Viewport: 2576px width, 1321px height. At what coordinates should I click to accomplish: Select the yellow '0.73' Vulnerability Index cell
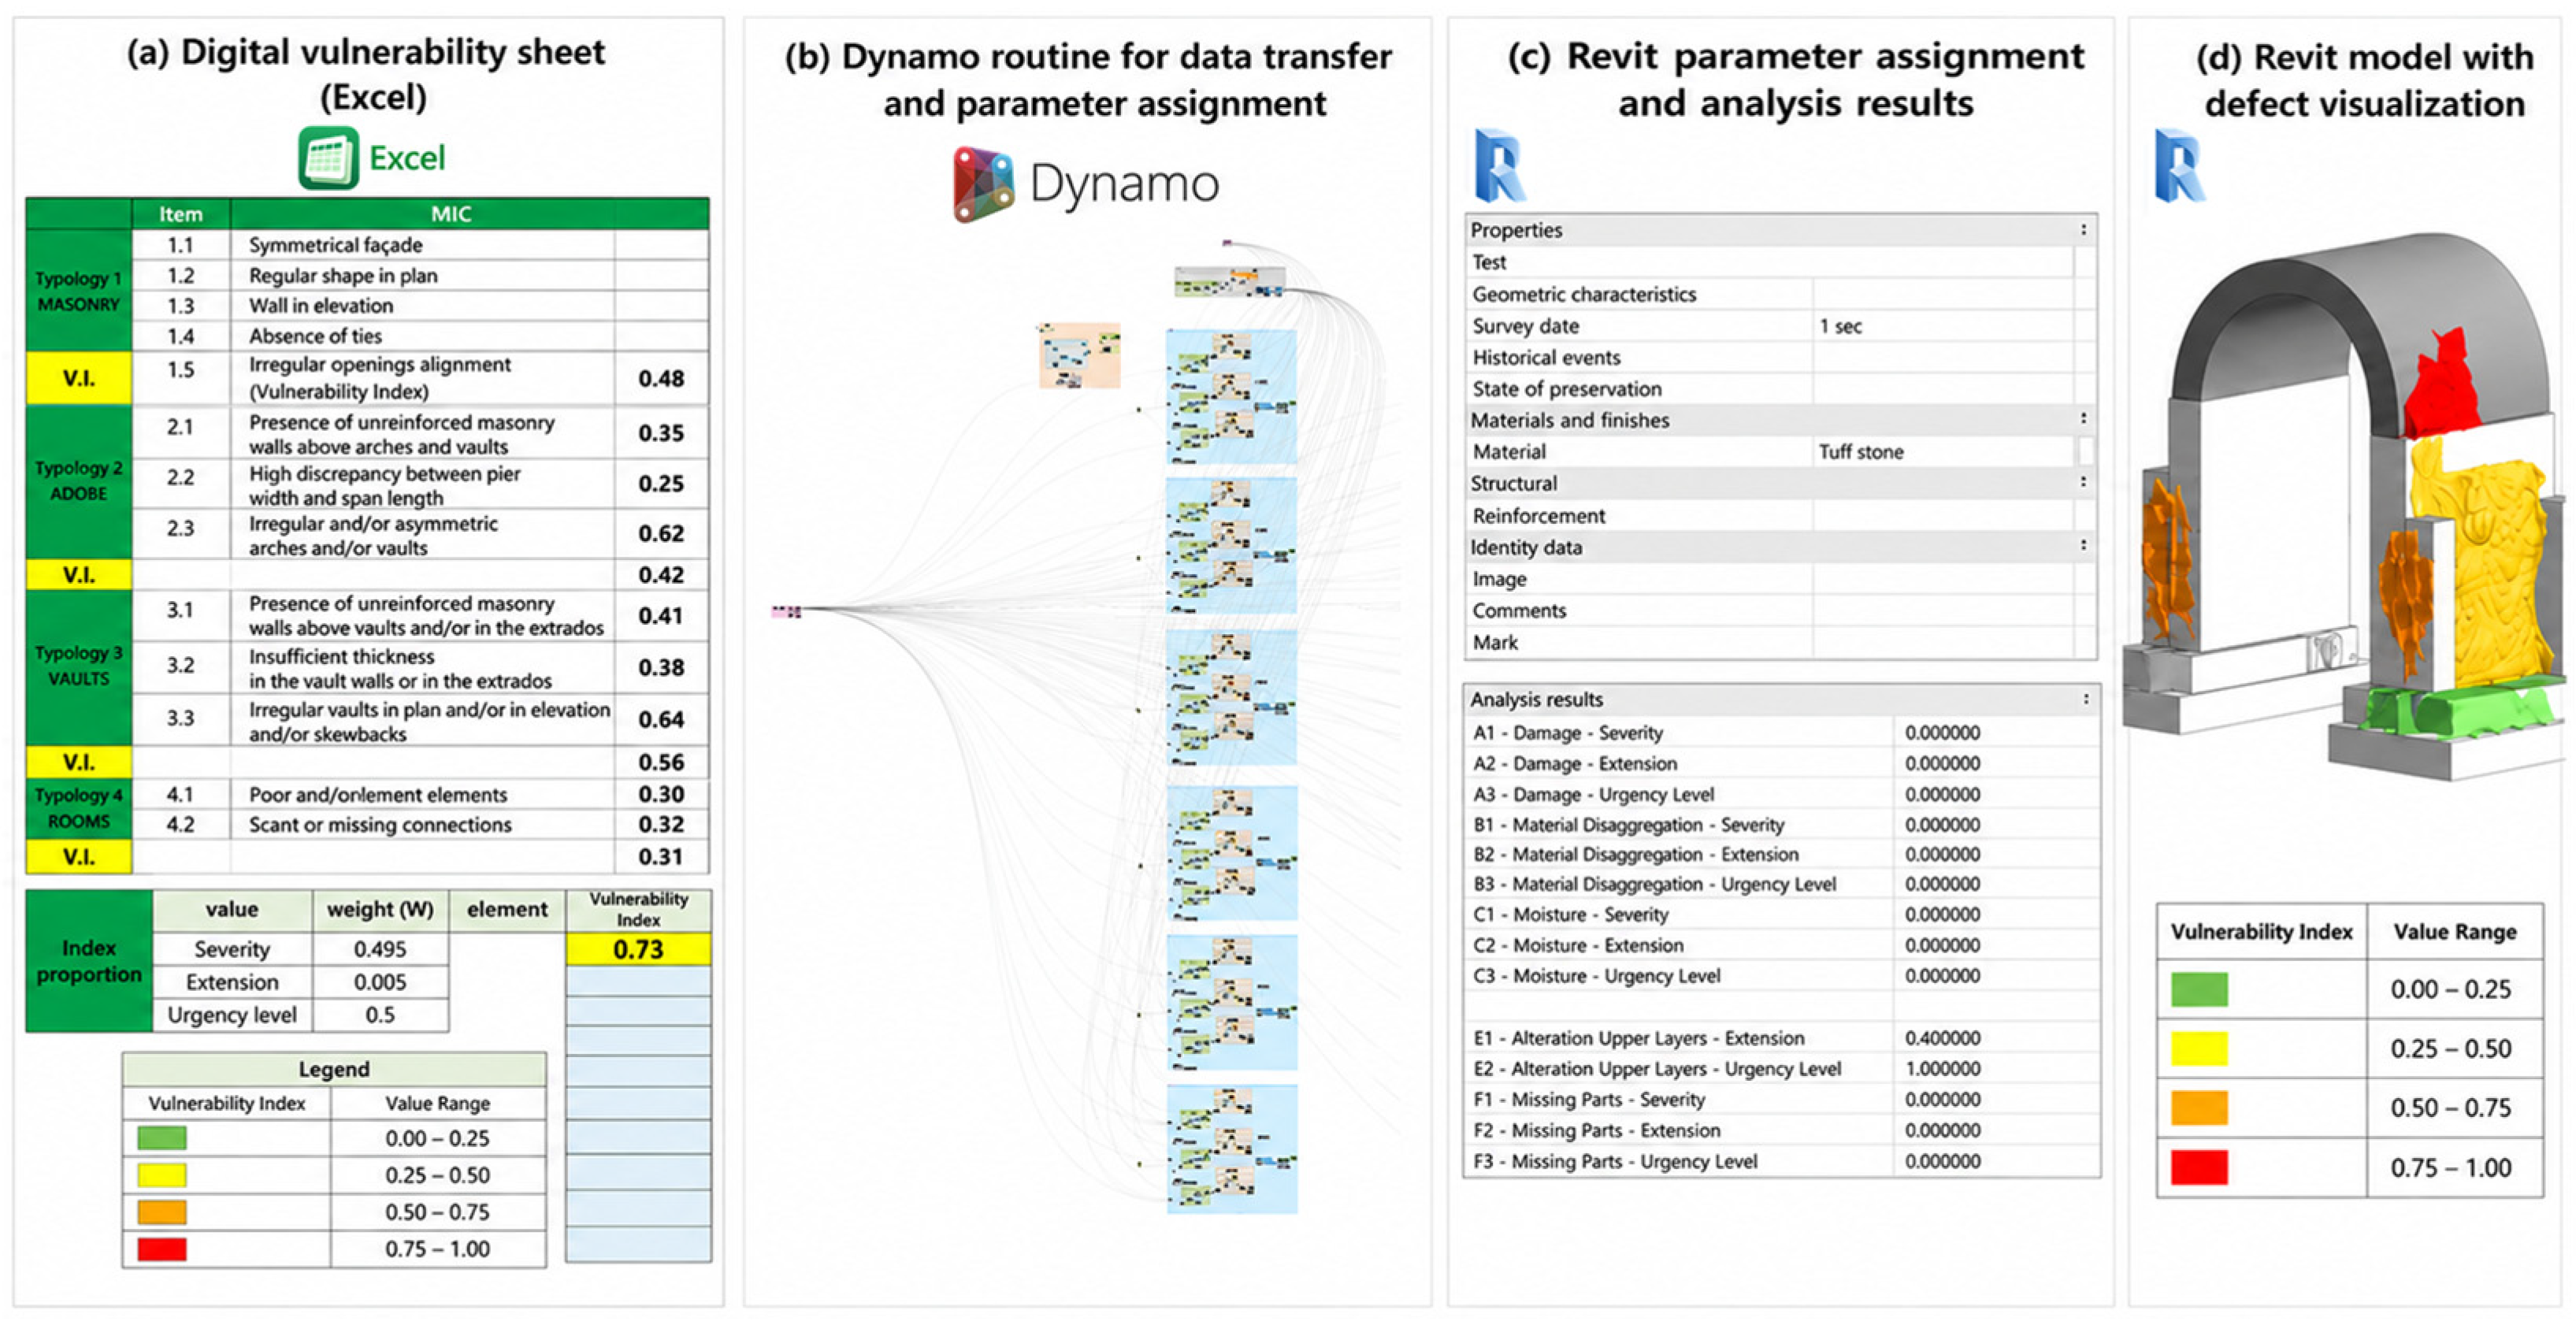pyautogui.click(x=638, y=949)
